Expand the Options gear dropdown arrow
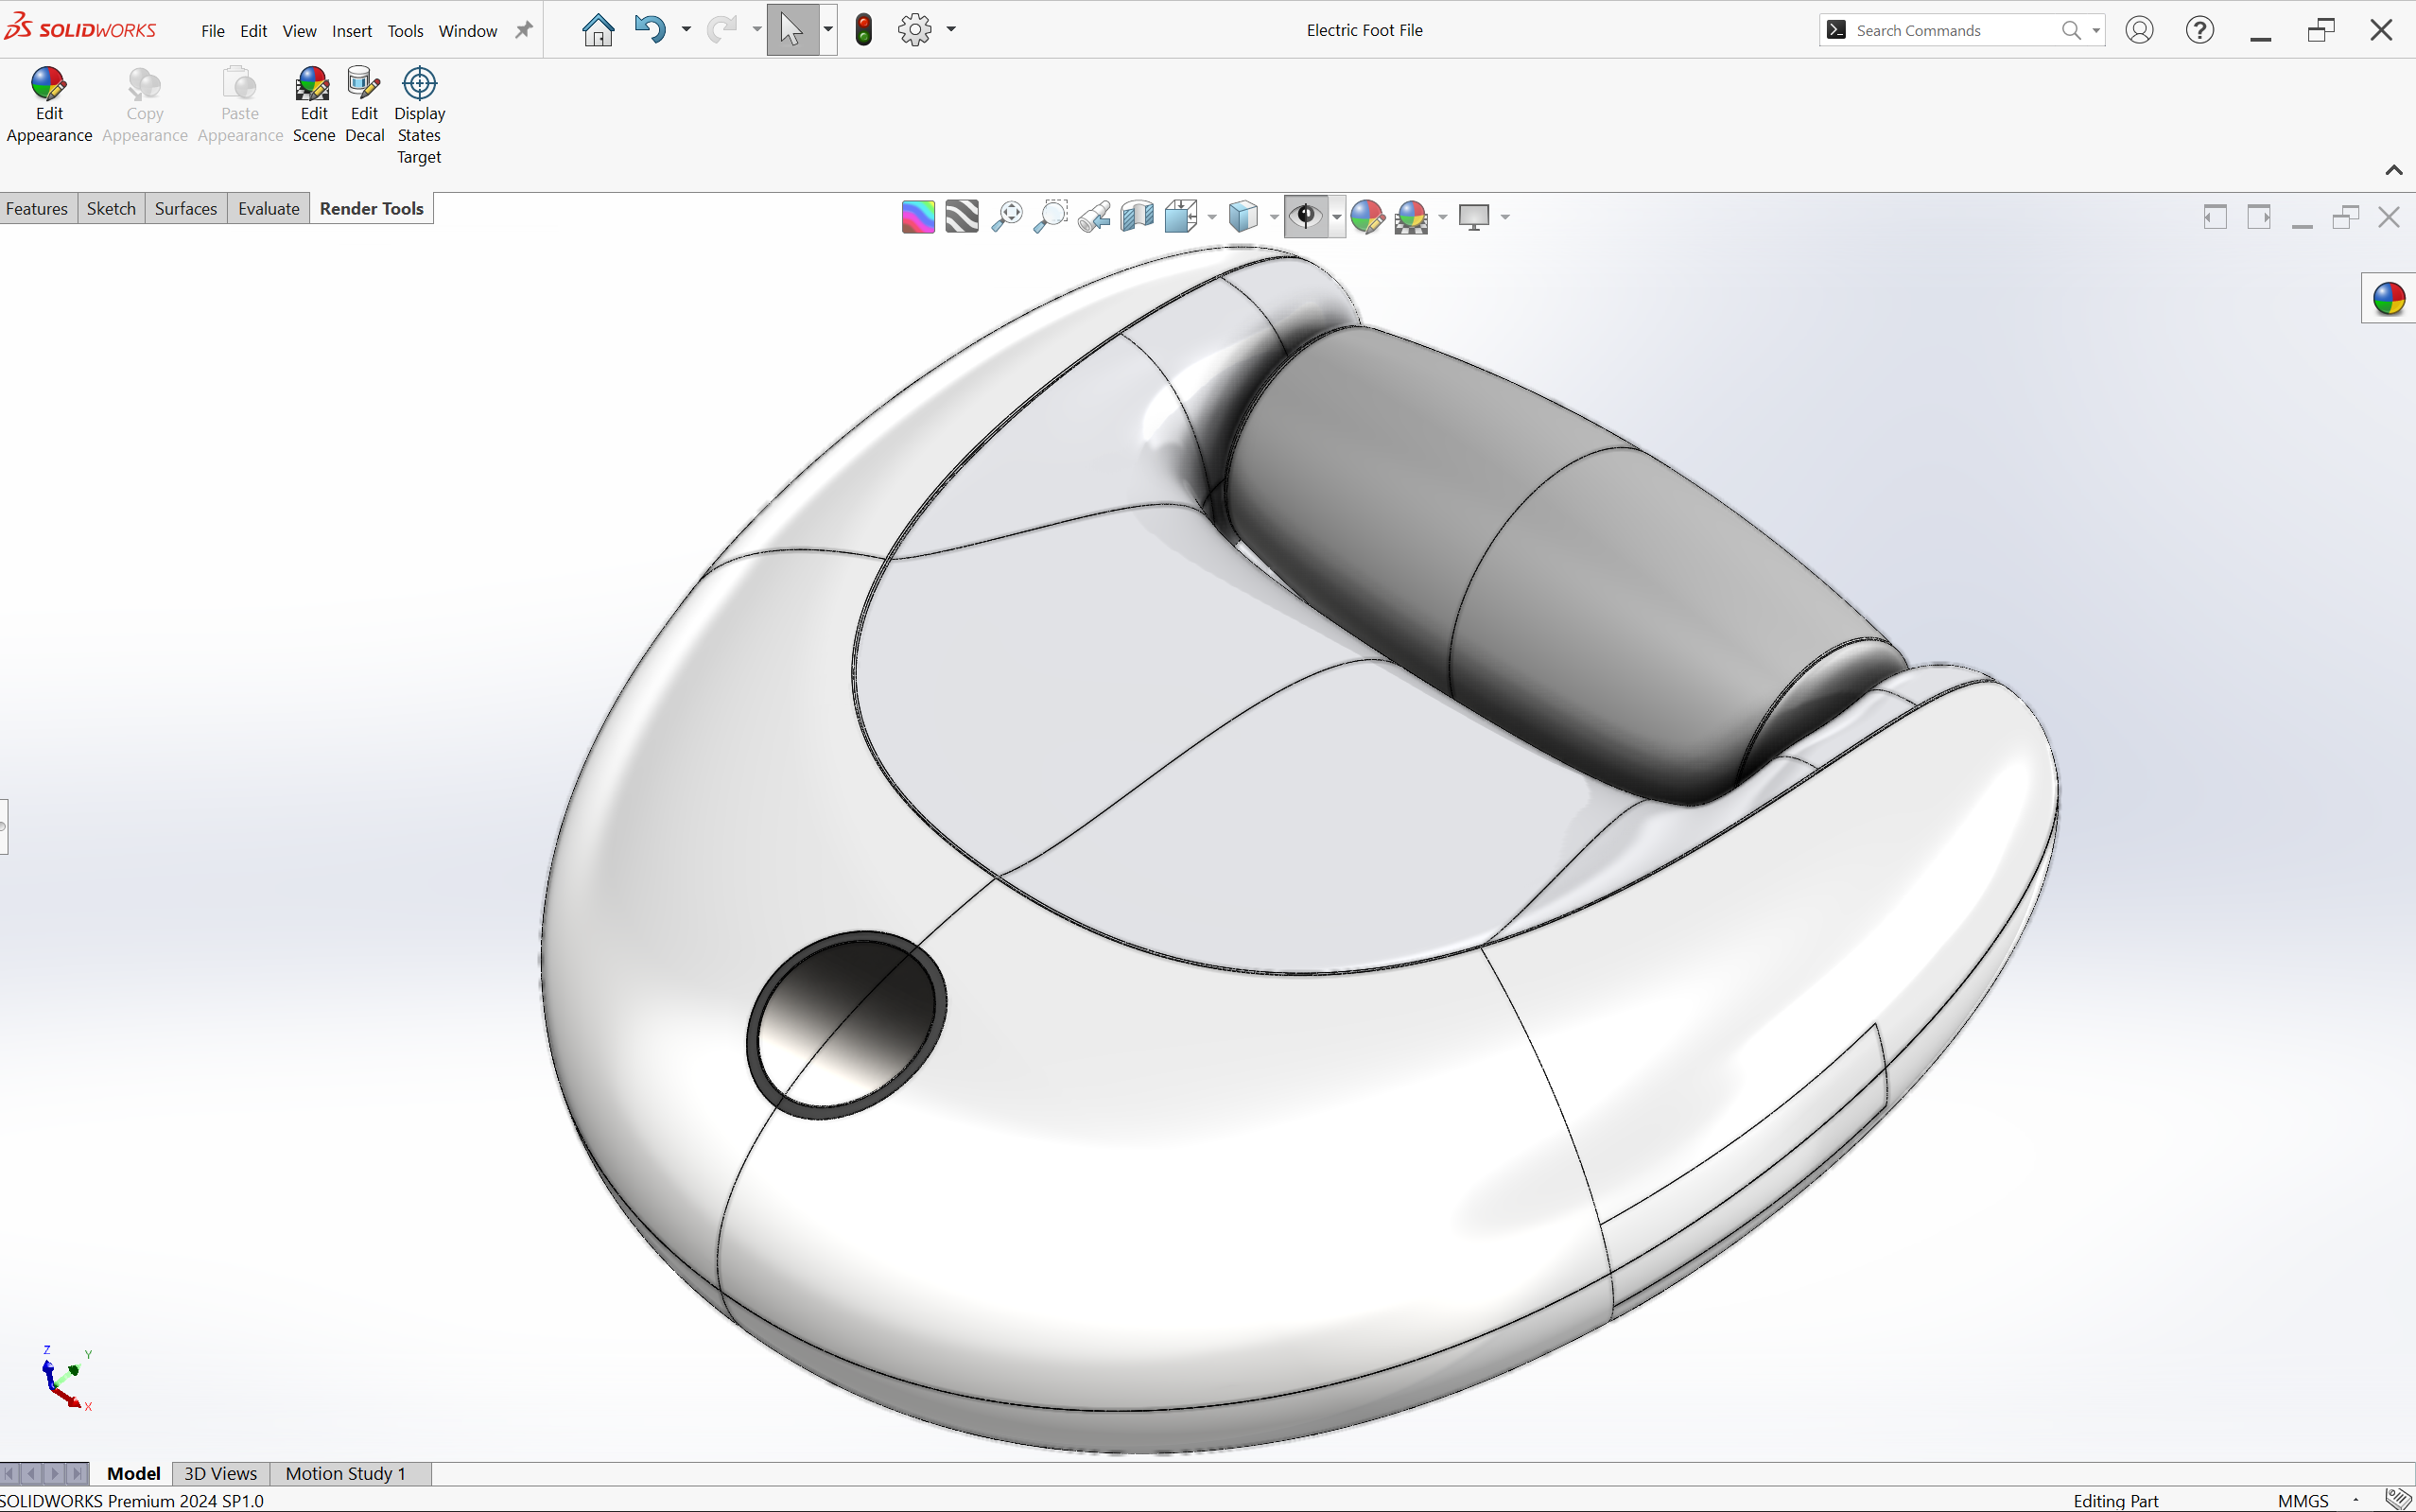The image size is (2416, 1512). pyautogui.click(x=951, y=29)
